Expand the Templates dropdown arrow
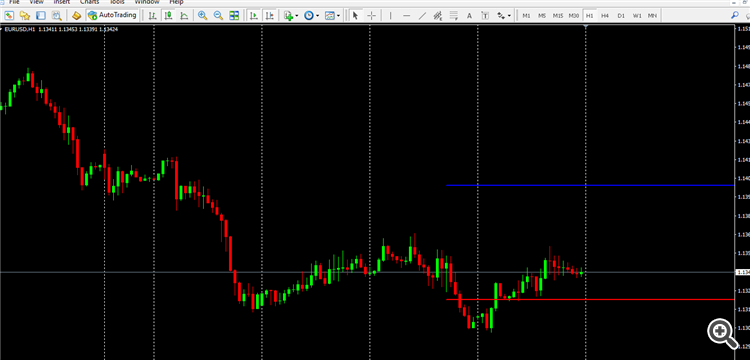 [339, 16]
